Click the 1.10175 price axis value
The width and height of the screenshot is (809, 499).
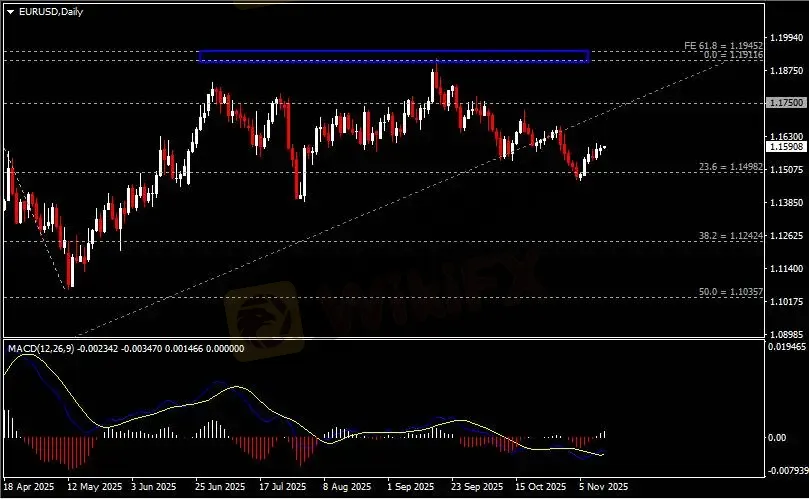tap(786, 301)
